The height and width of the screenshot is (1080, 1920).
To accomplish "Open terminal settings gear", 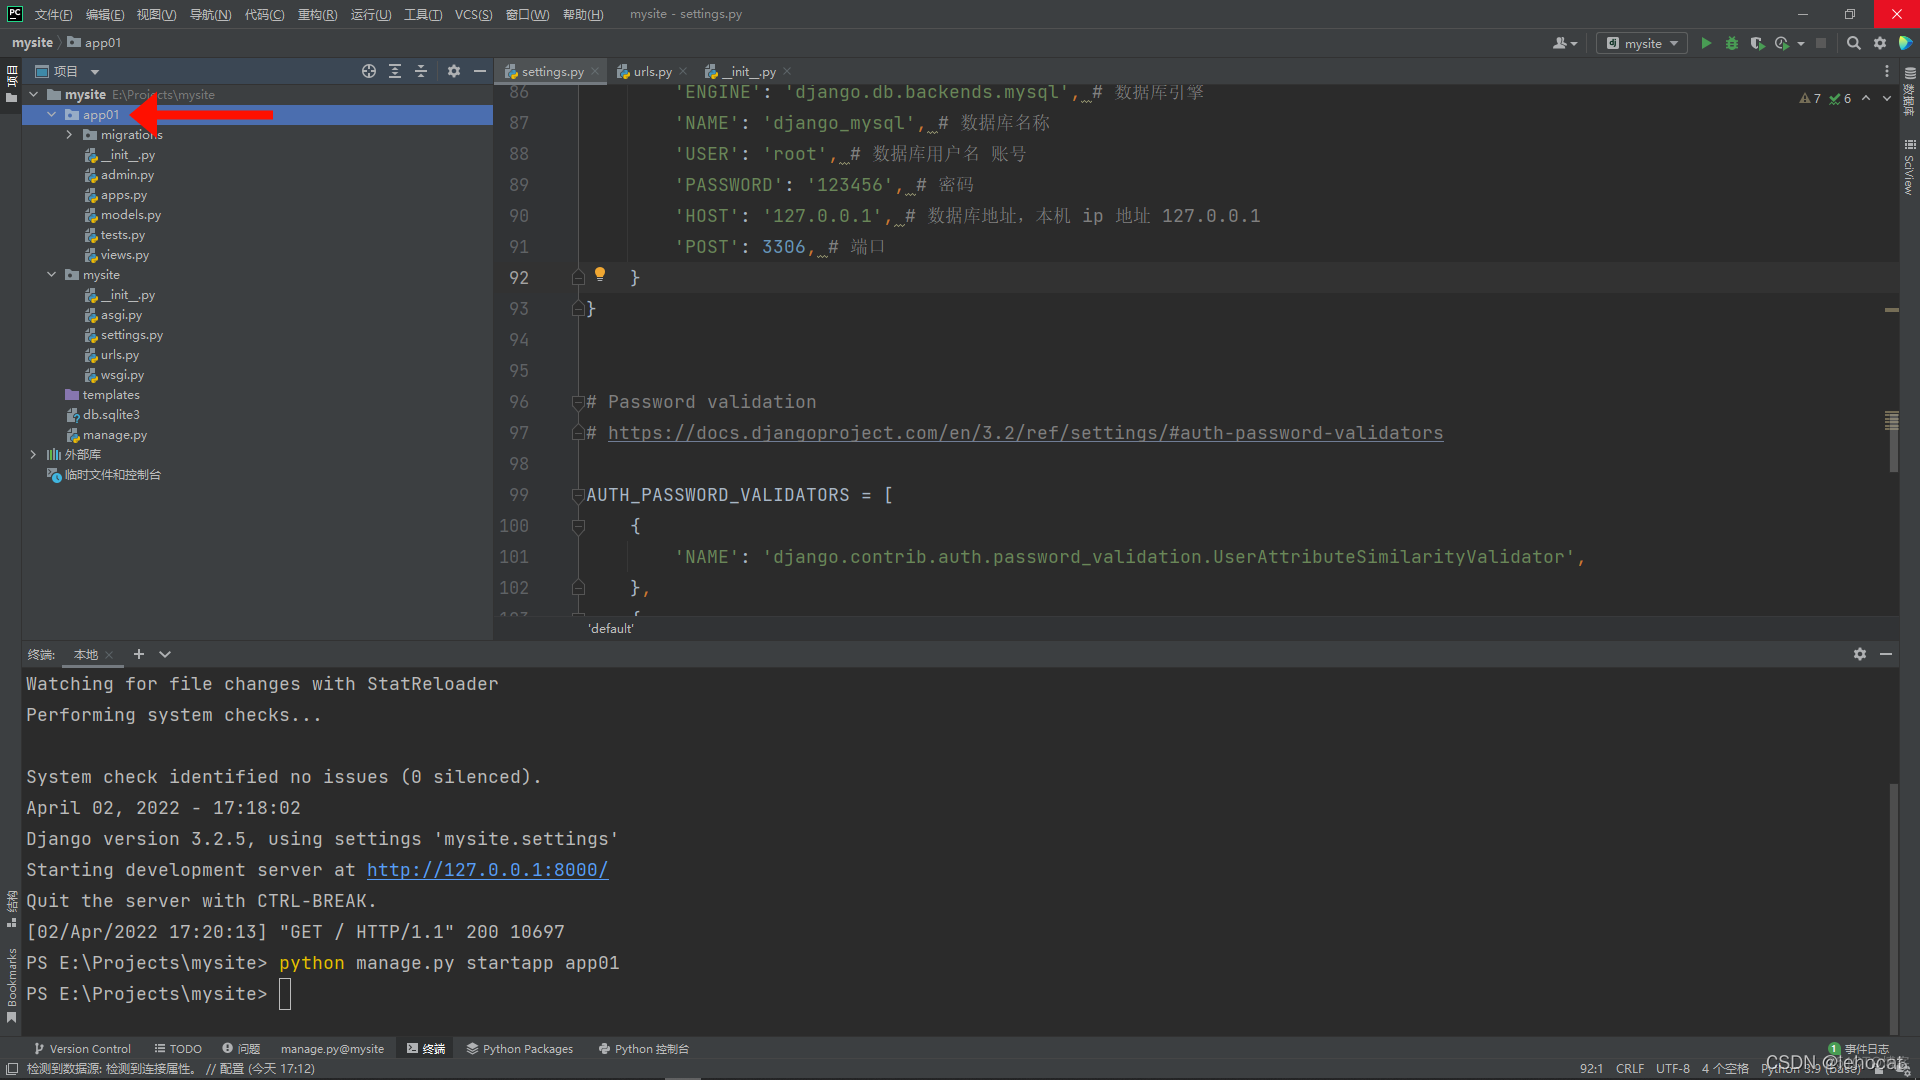I will (x=1860, y=654).
